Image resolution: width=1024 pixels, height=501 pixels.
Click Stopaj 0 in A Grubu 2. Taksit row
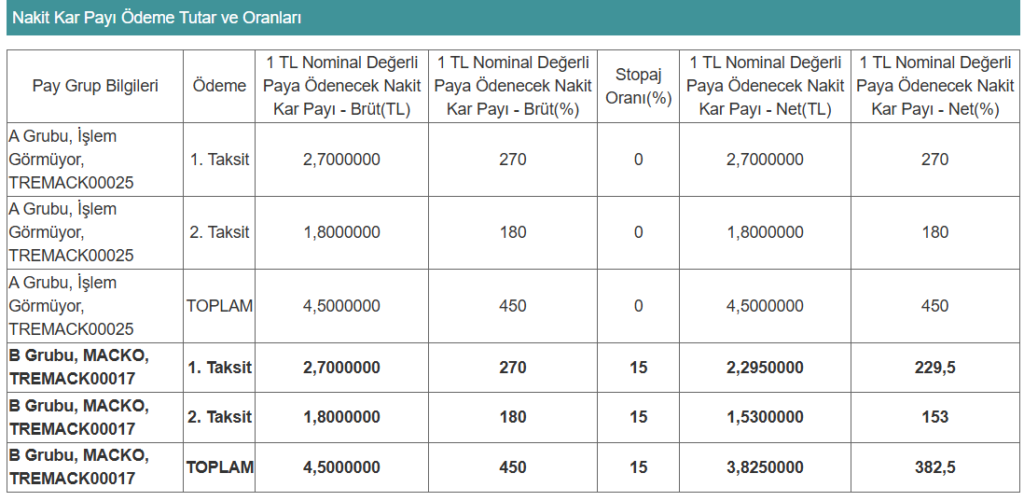[638, 233]
